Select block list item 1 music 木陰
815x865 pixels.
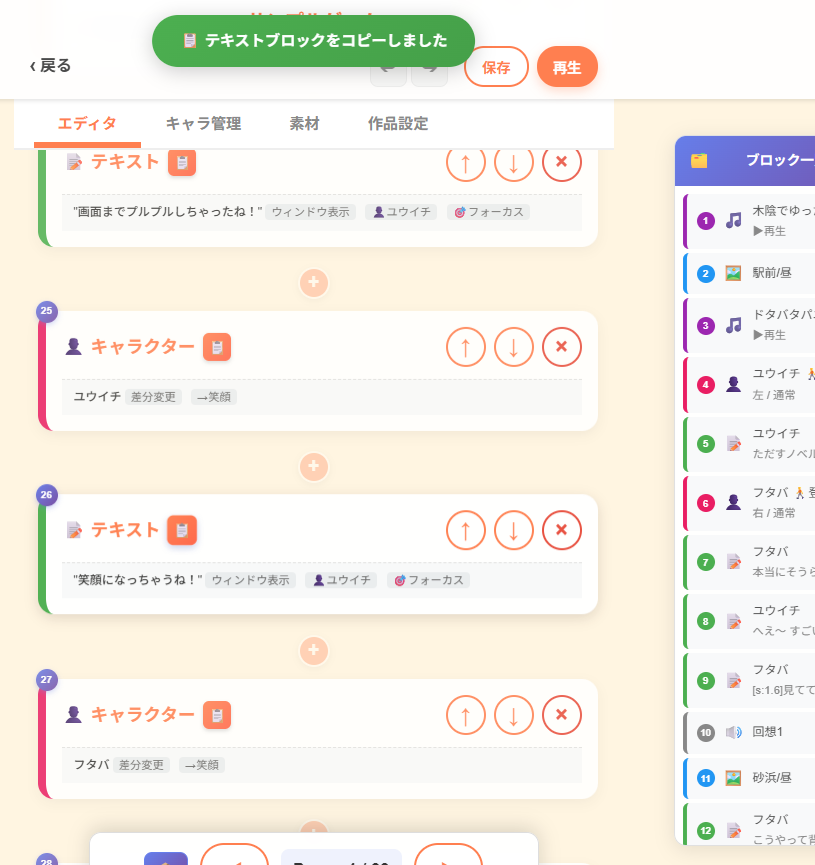(x=749, y=221)
